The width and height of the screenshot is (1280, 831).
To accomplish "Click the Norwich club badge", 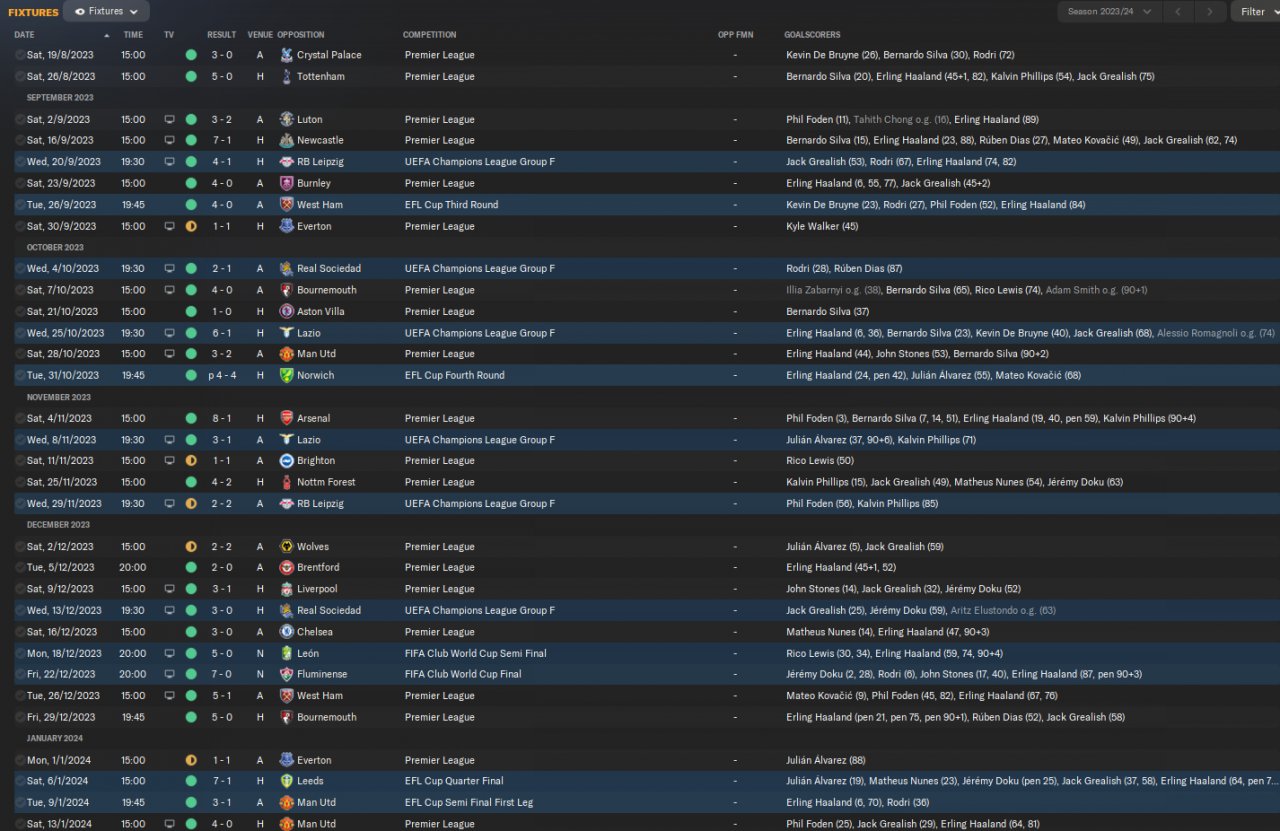I will tap(287, 375).
